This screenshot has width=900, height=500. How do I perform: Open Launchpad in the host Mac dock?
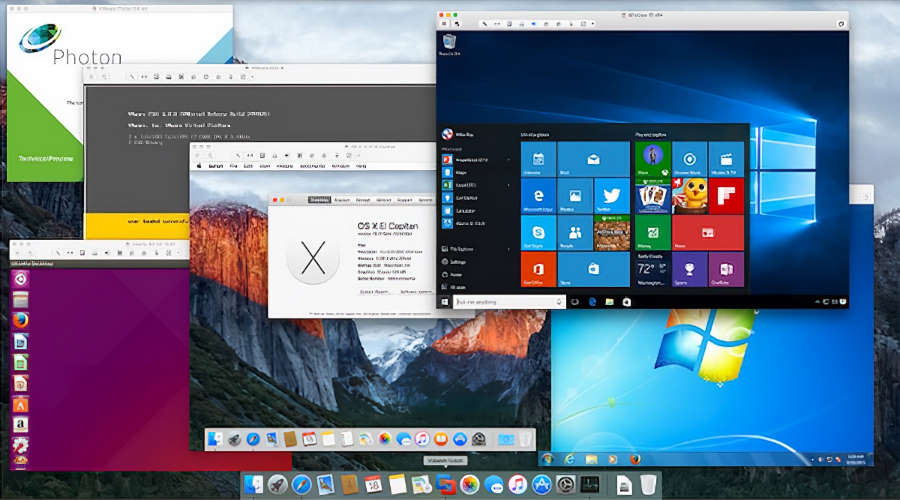tap(277, 486)
